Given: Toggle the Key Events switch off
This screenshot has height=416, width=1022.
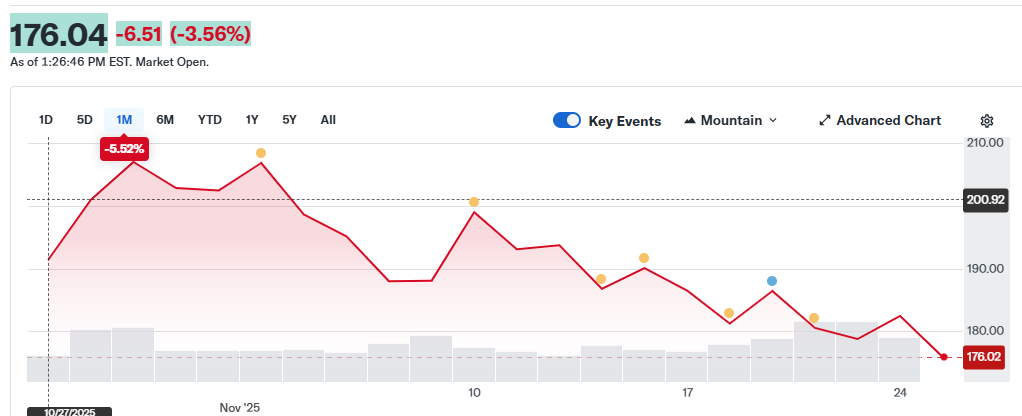Looking at the screenshot, I should coord(567,121).
